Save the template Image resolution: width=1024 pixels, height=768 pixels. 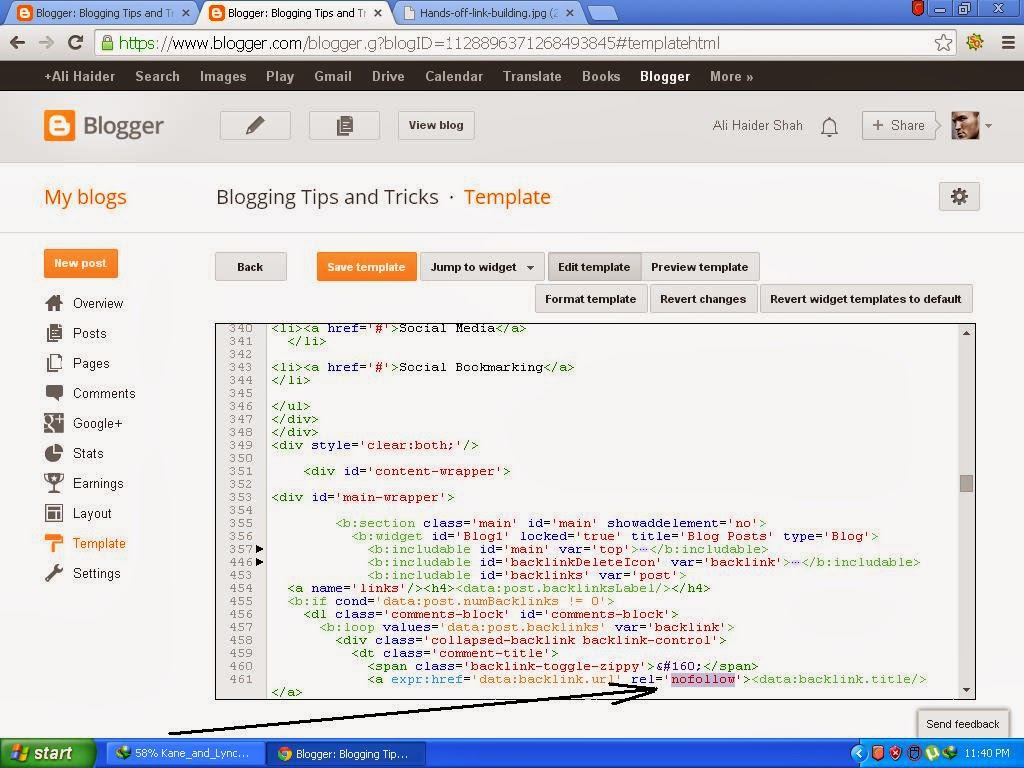tap(366, 266)
